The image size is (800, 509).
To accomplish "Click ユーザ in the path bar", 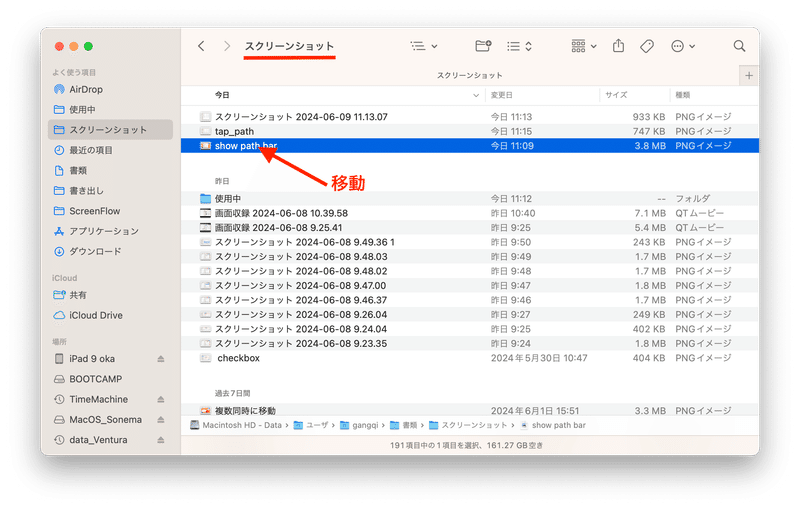I will [311, 425].
